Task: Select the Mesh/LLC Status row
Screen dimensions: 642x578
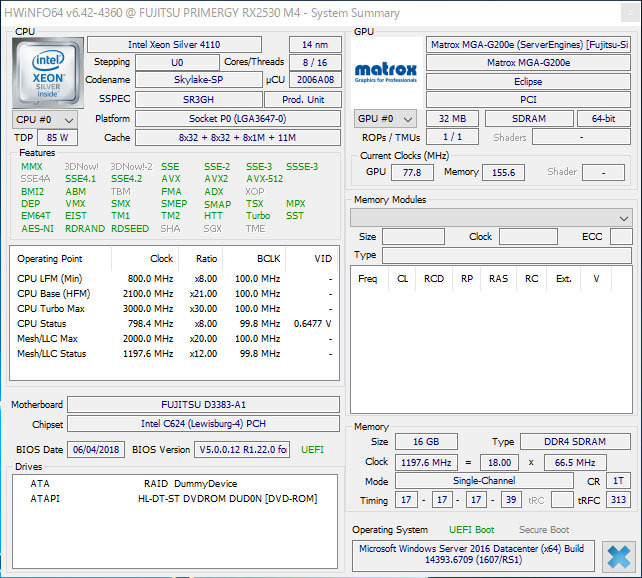Action: (x=174, y=354)
